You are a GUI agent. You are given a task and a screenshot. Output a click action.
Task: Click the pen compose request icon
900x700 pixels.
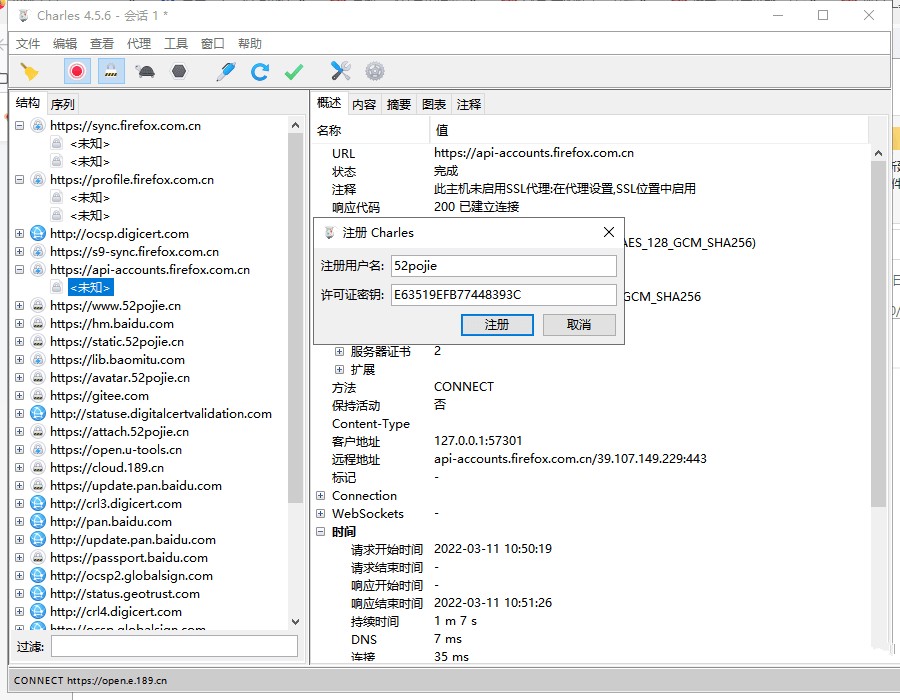tap(226, 72)
